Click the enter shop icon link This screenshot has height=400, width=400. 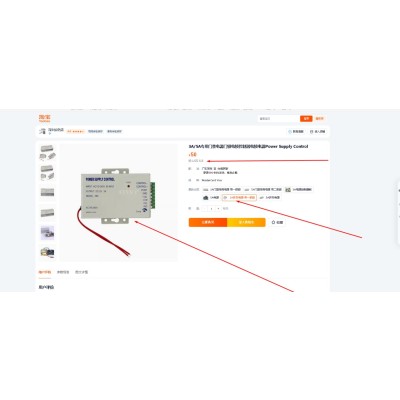tap(318, 132)
